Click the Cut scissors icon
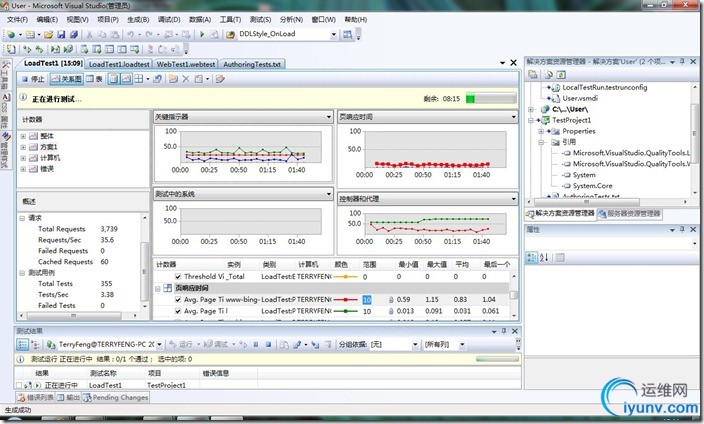704x424 pixels. (x=89, y=35)
